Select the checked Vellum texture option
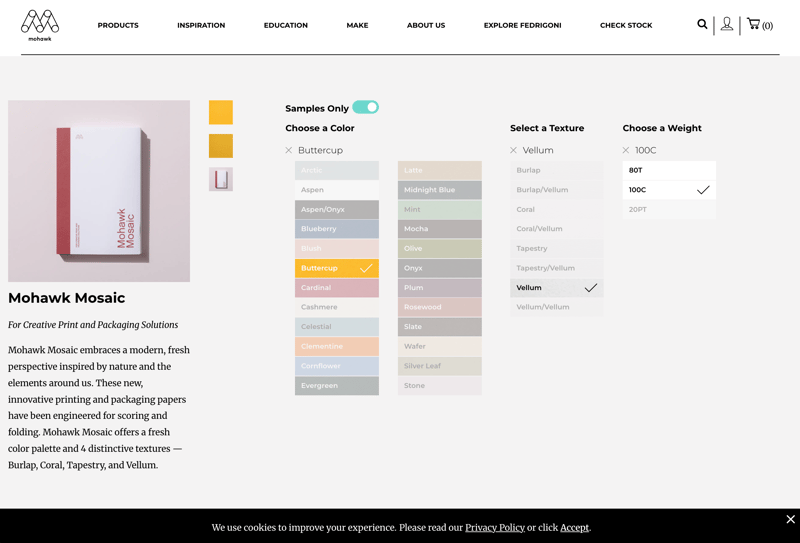Image resolution: width=800 pixels, height=543 pixels. pyautogui.click(x=557, y=288)
